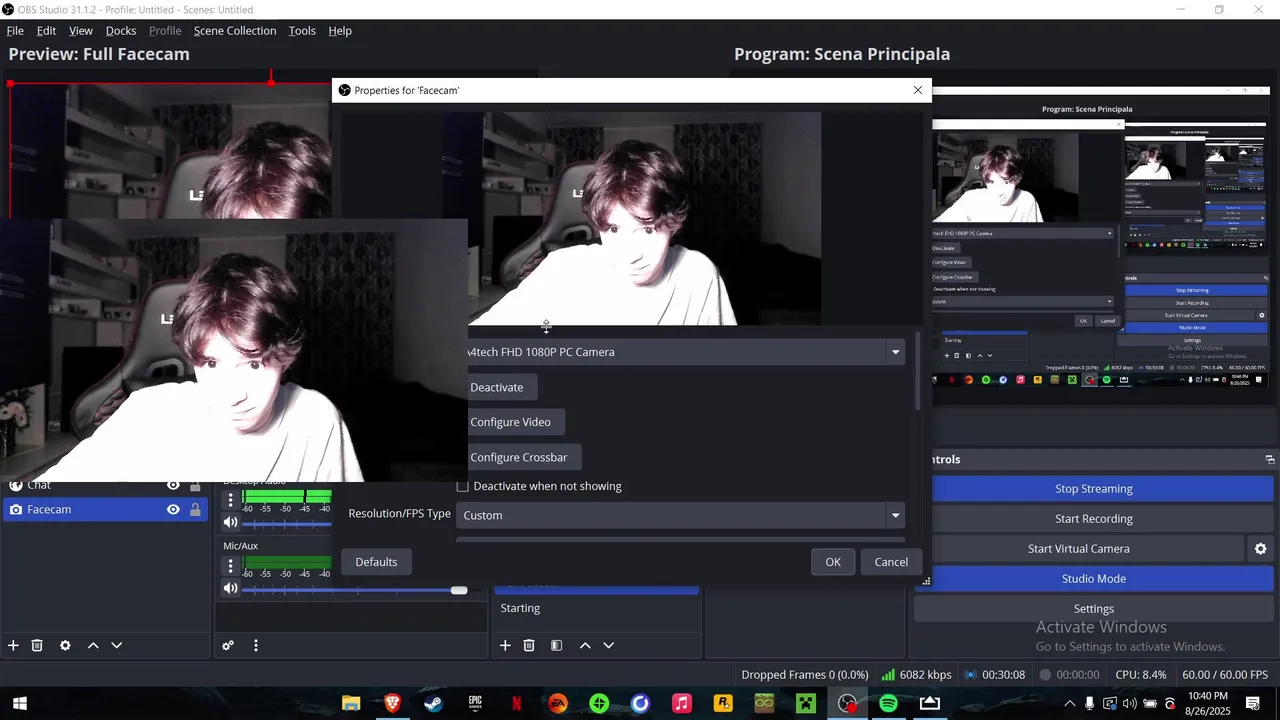
Task: Add a new source with the plus icon
Action: [13, 646]
